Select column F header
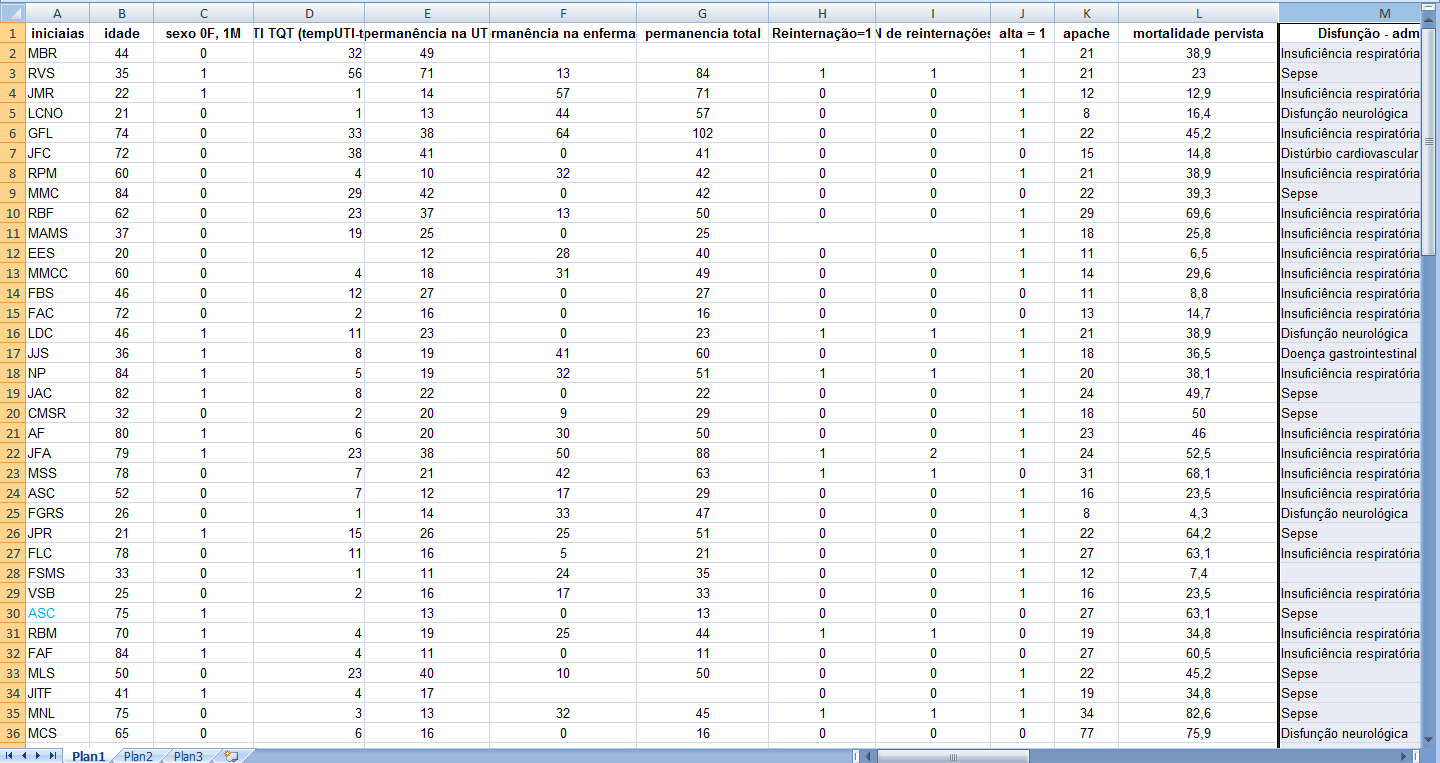This screenshot has height=763, width=1440. pos(564,12)
